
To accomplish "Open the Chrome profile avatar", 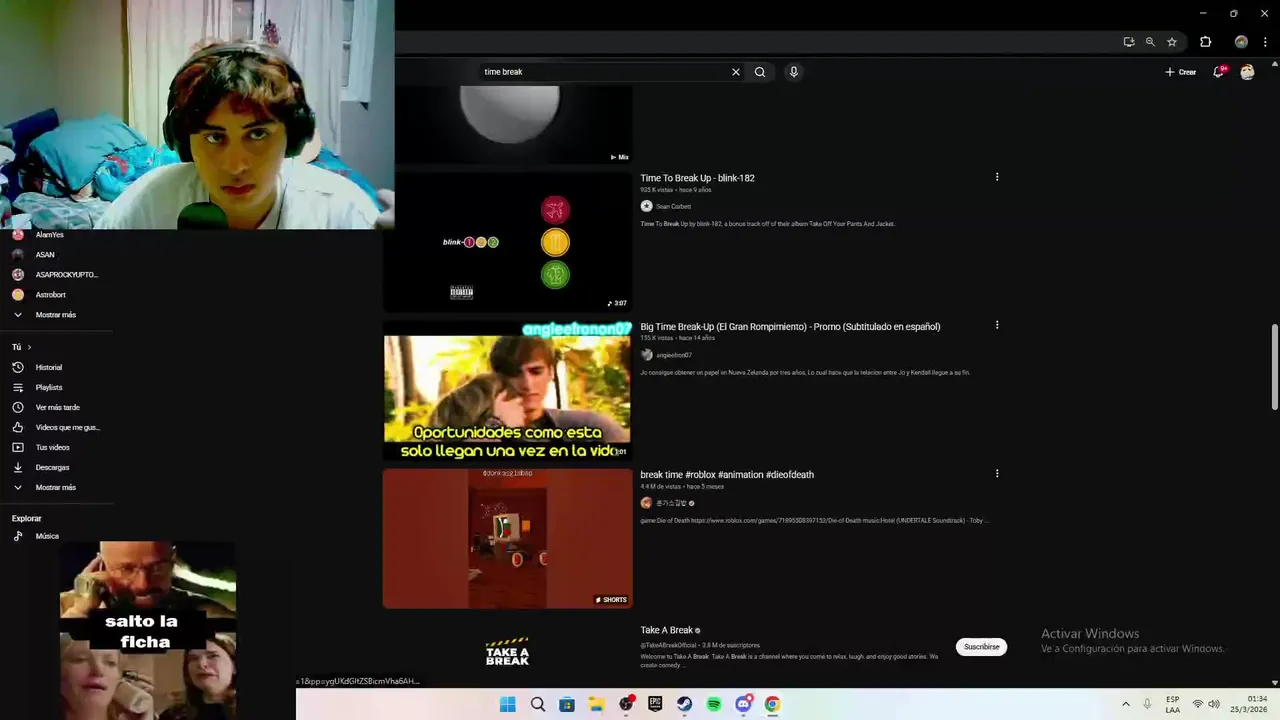I will coord(1241,42).
